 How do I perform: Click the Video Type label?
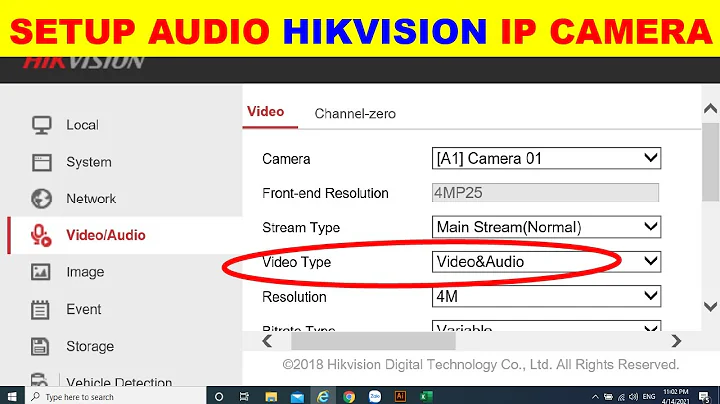[297, 262]
